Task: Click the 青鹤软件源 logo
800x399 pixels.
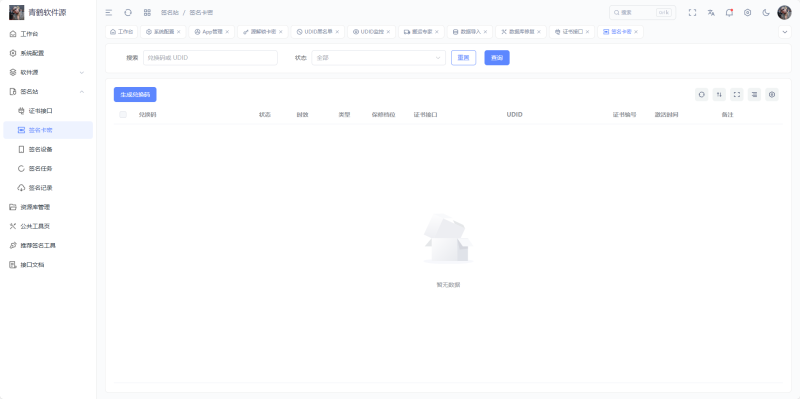Action: pos(38,12)
